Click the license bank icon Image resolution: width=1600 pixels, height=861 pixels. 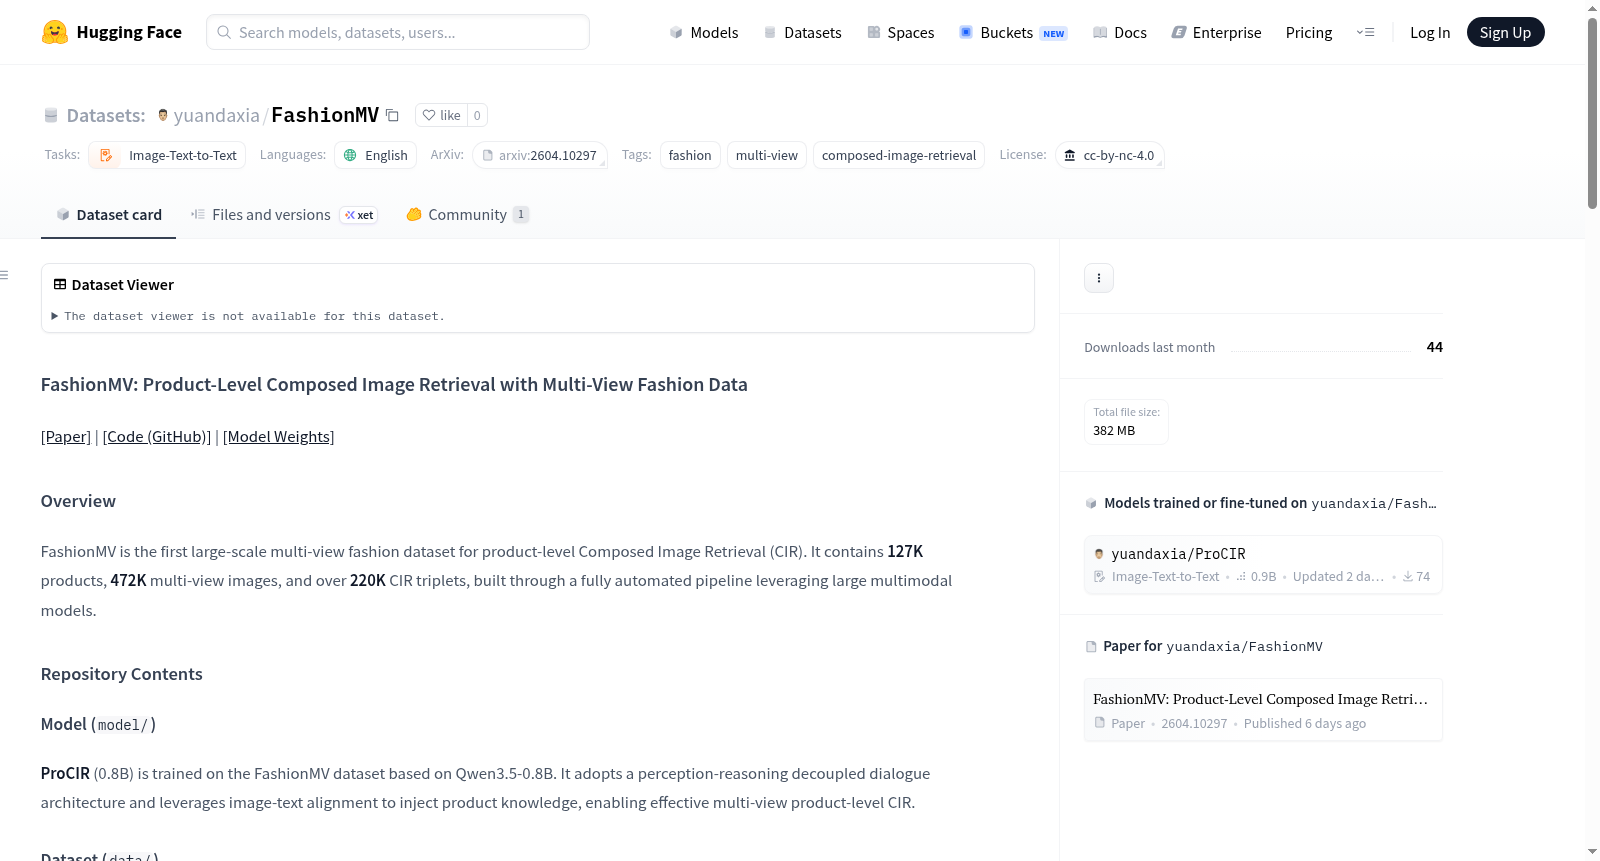point(1070,155)
